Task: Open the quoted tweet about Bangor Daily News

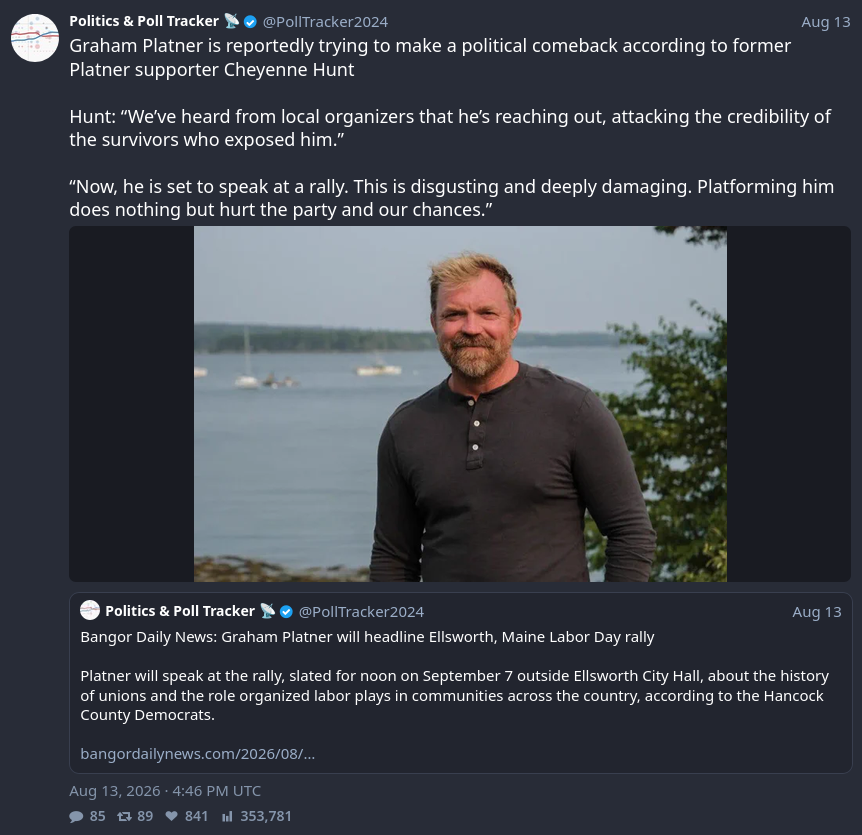Action: tap(461, 683)
